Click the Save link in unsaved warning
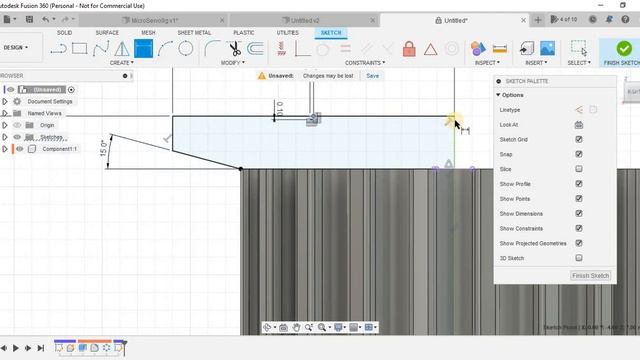Screen dimensions: 640x360 pyautogui.click(x=372, y=76)
